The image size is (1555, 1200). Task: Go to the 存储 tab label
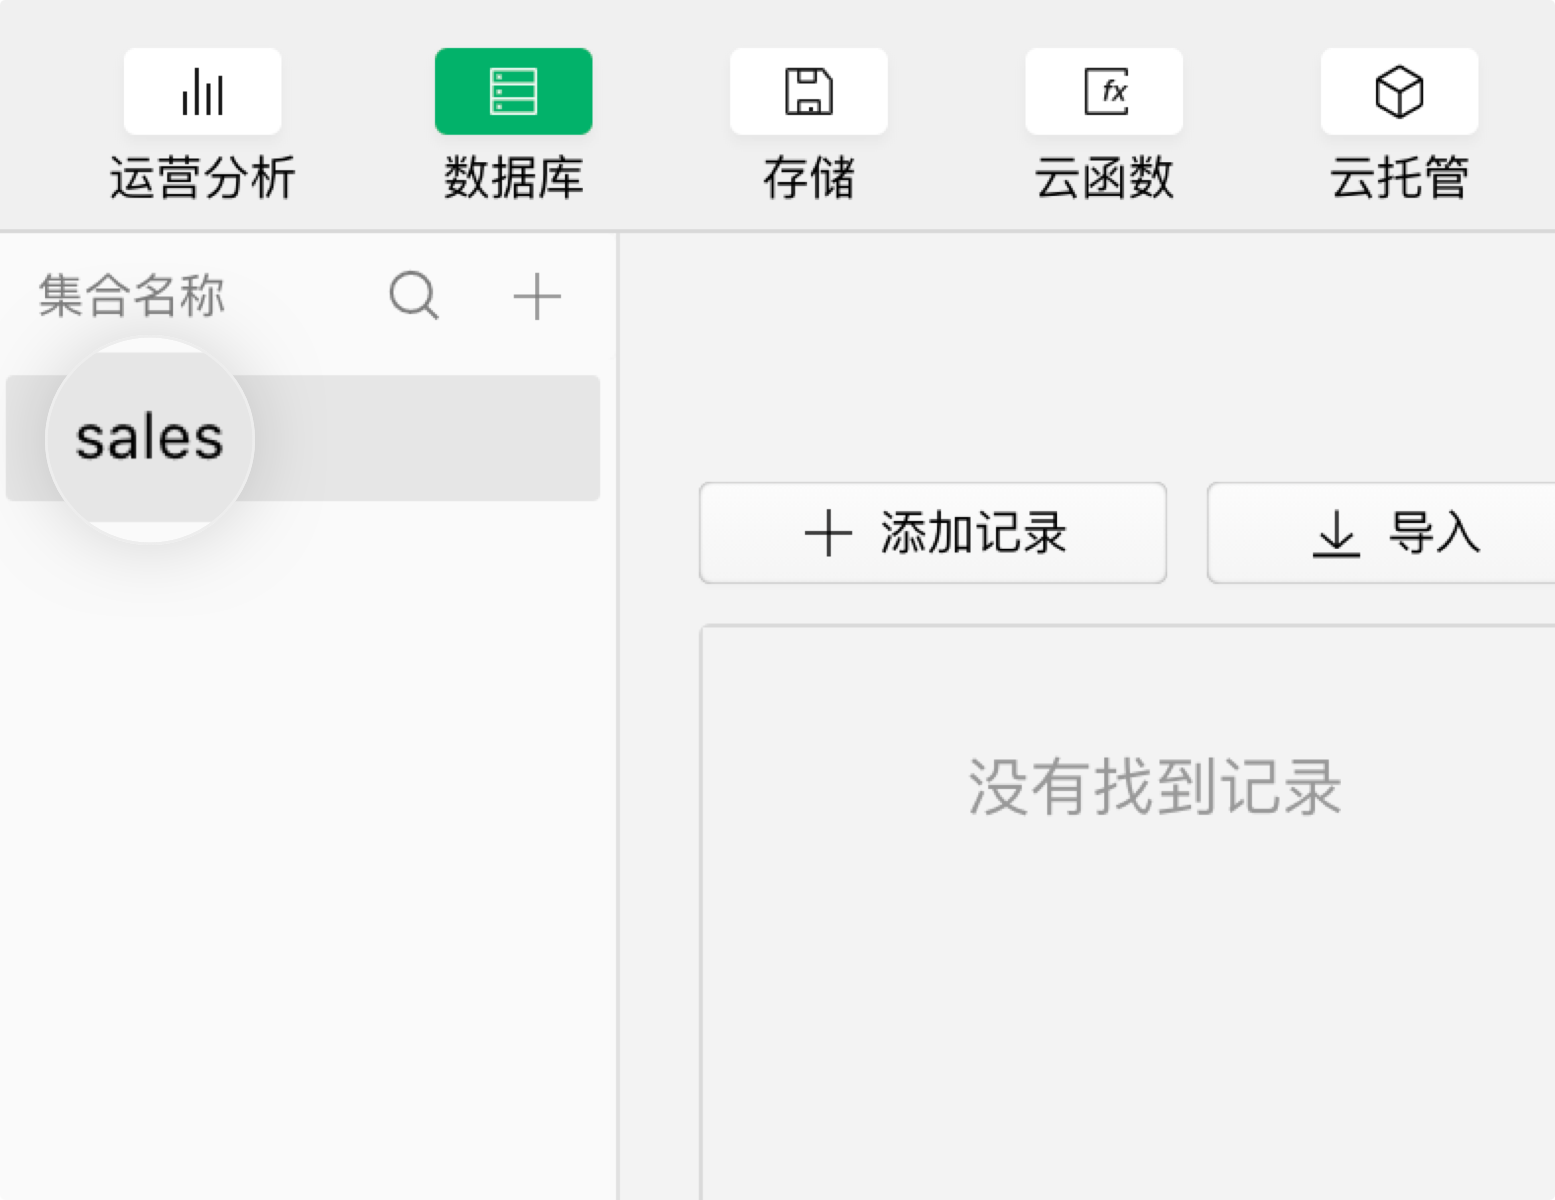coord(808,179)
